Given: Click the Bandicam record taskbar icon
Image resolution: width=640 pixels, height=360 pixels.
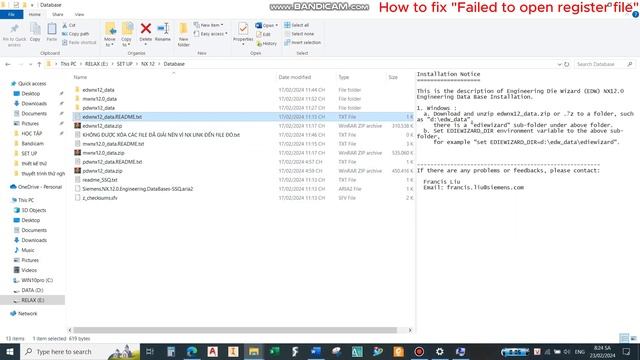Looking at the screenshot, I should (x=419, y=351).
